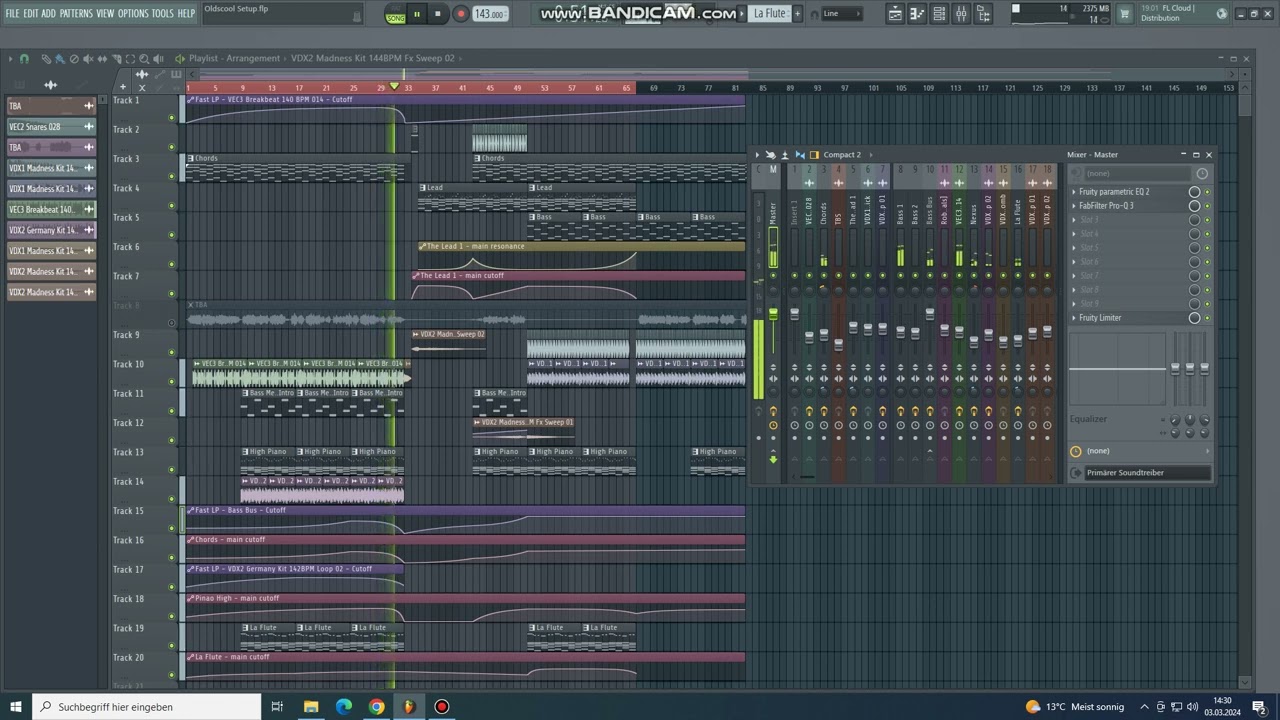Expand Fruity Limiter slot menu arrow
Image resolution: width=1280 pixels, height=720 pixels.
coord(1074,318)
